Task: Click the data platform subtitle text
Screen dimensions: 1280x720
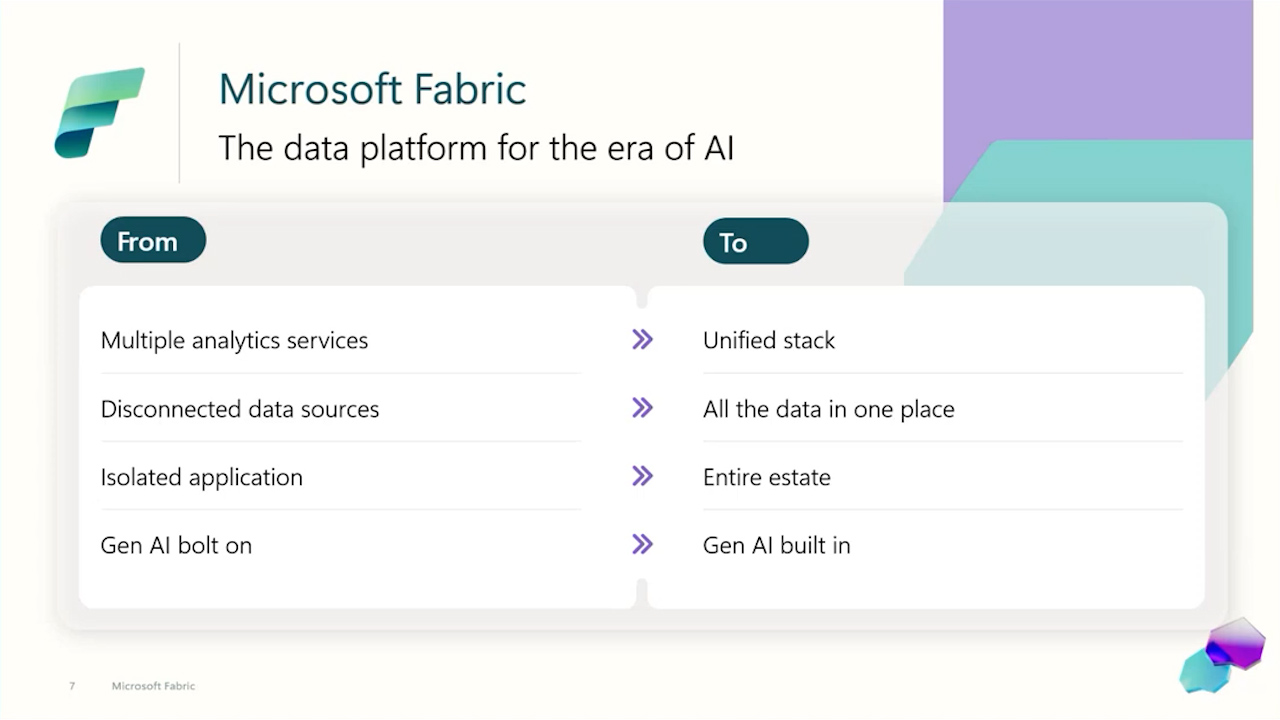Action: [476, 149]
